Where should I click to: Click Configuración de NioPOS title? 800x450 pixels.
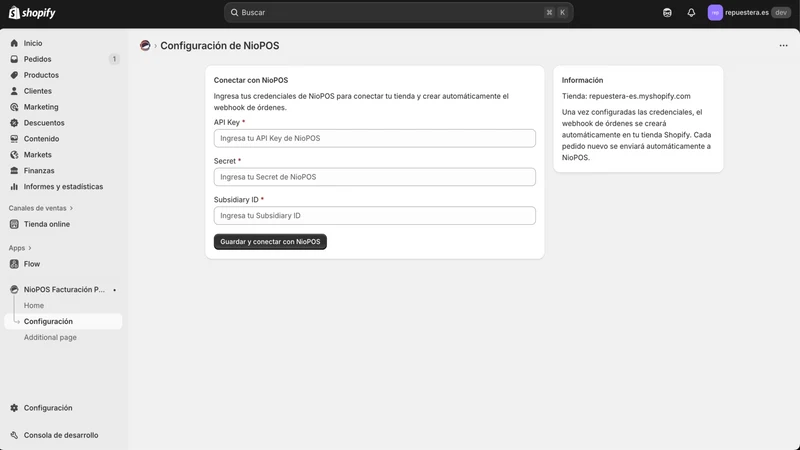pyautogui.click(x=220, y=45)
